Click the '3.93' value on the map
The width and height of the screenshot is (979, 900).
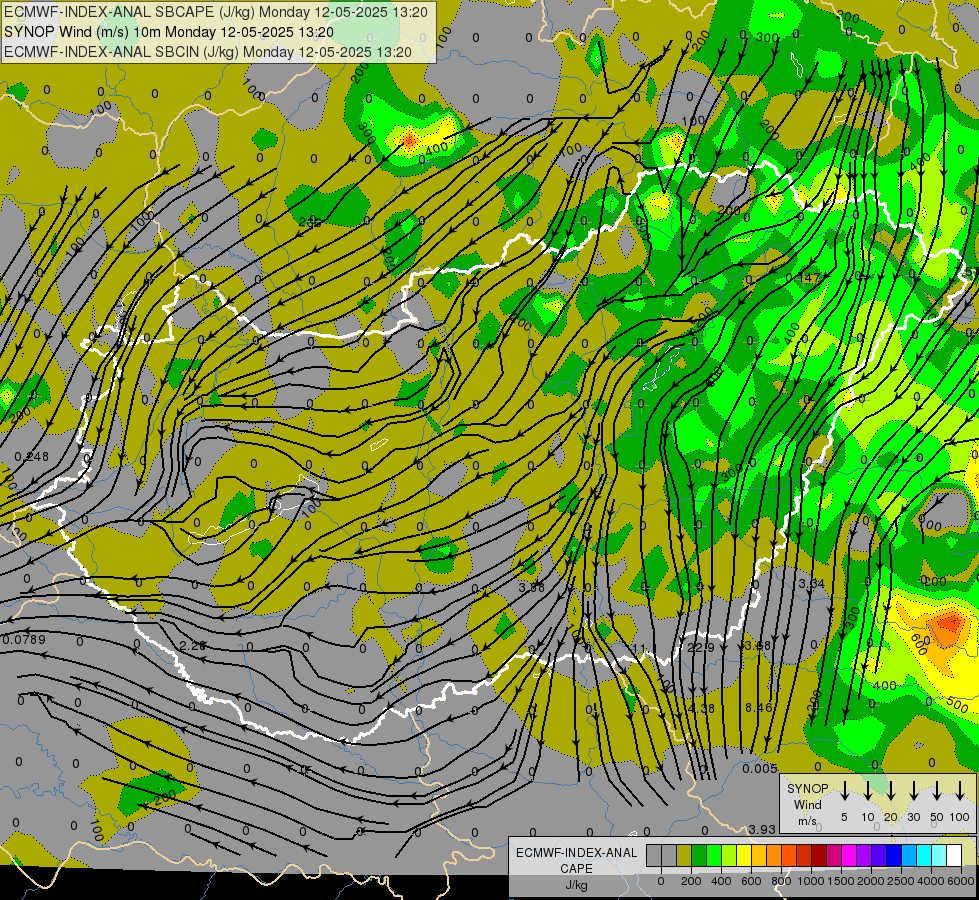click(x=762, y=829)
